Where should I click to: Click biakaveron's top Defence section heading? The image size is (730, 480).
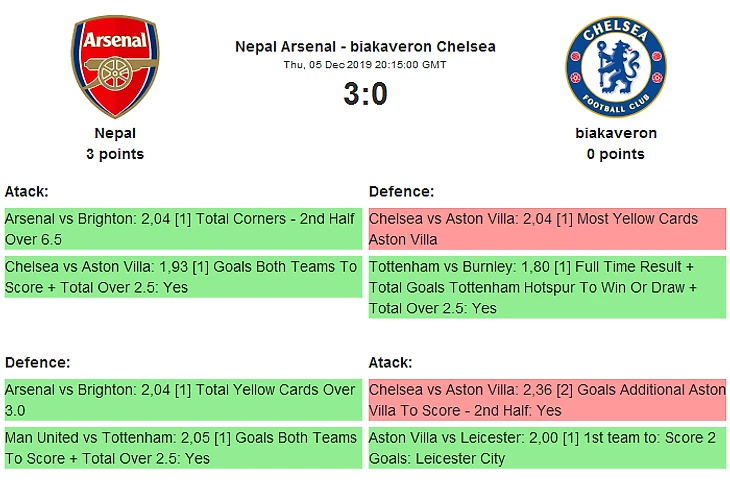(x=401, y=191)
